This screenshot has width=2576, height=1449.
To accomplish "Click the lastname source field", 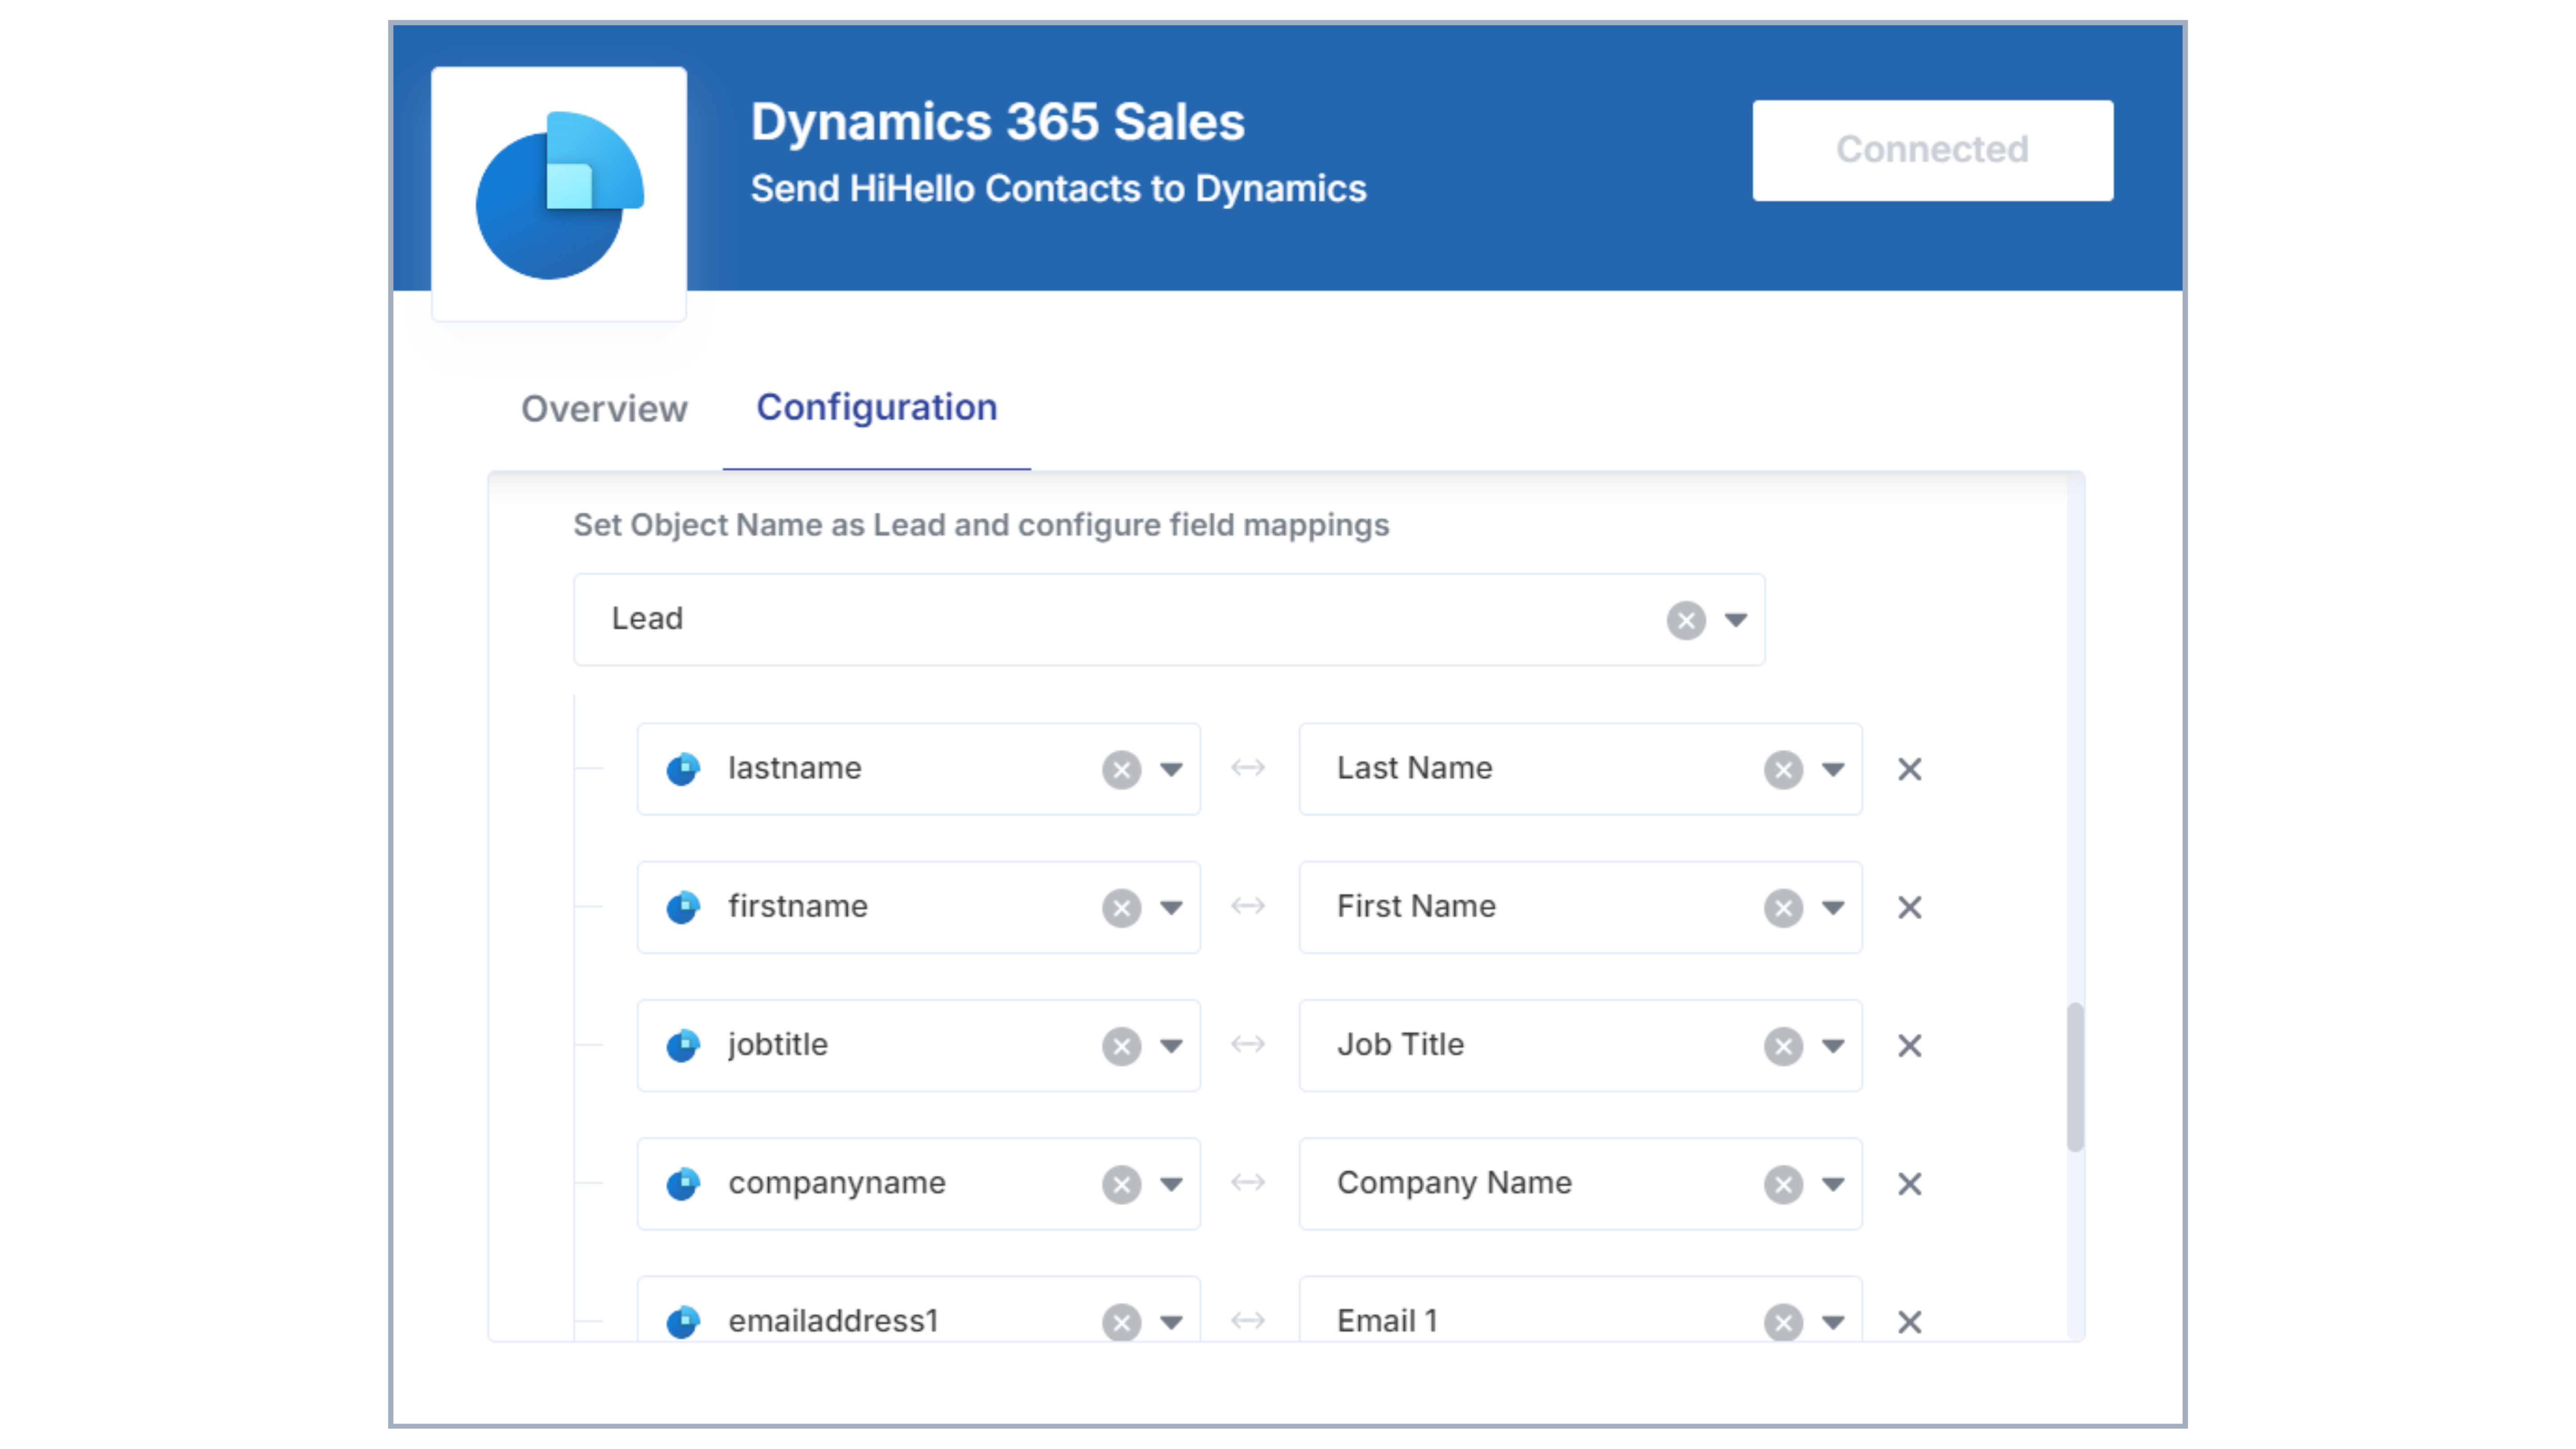I will click(918, 769).
